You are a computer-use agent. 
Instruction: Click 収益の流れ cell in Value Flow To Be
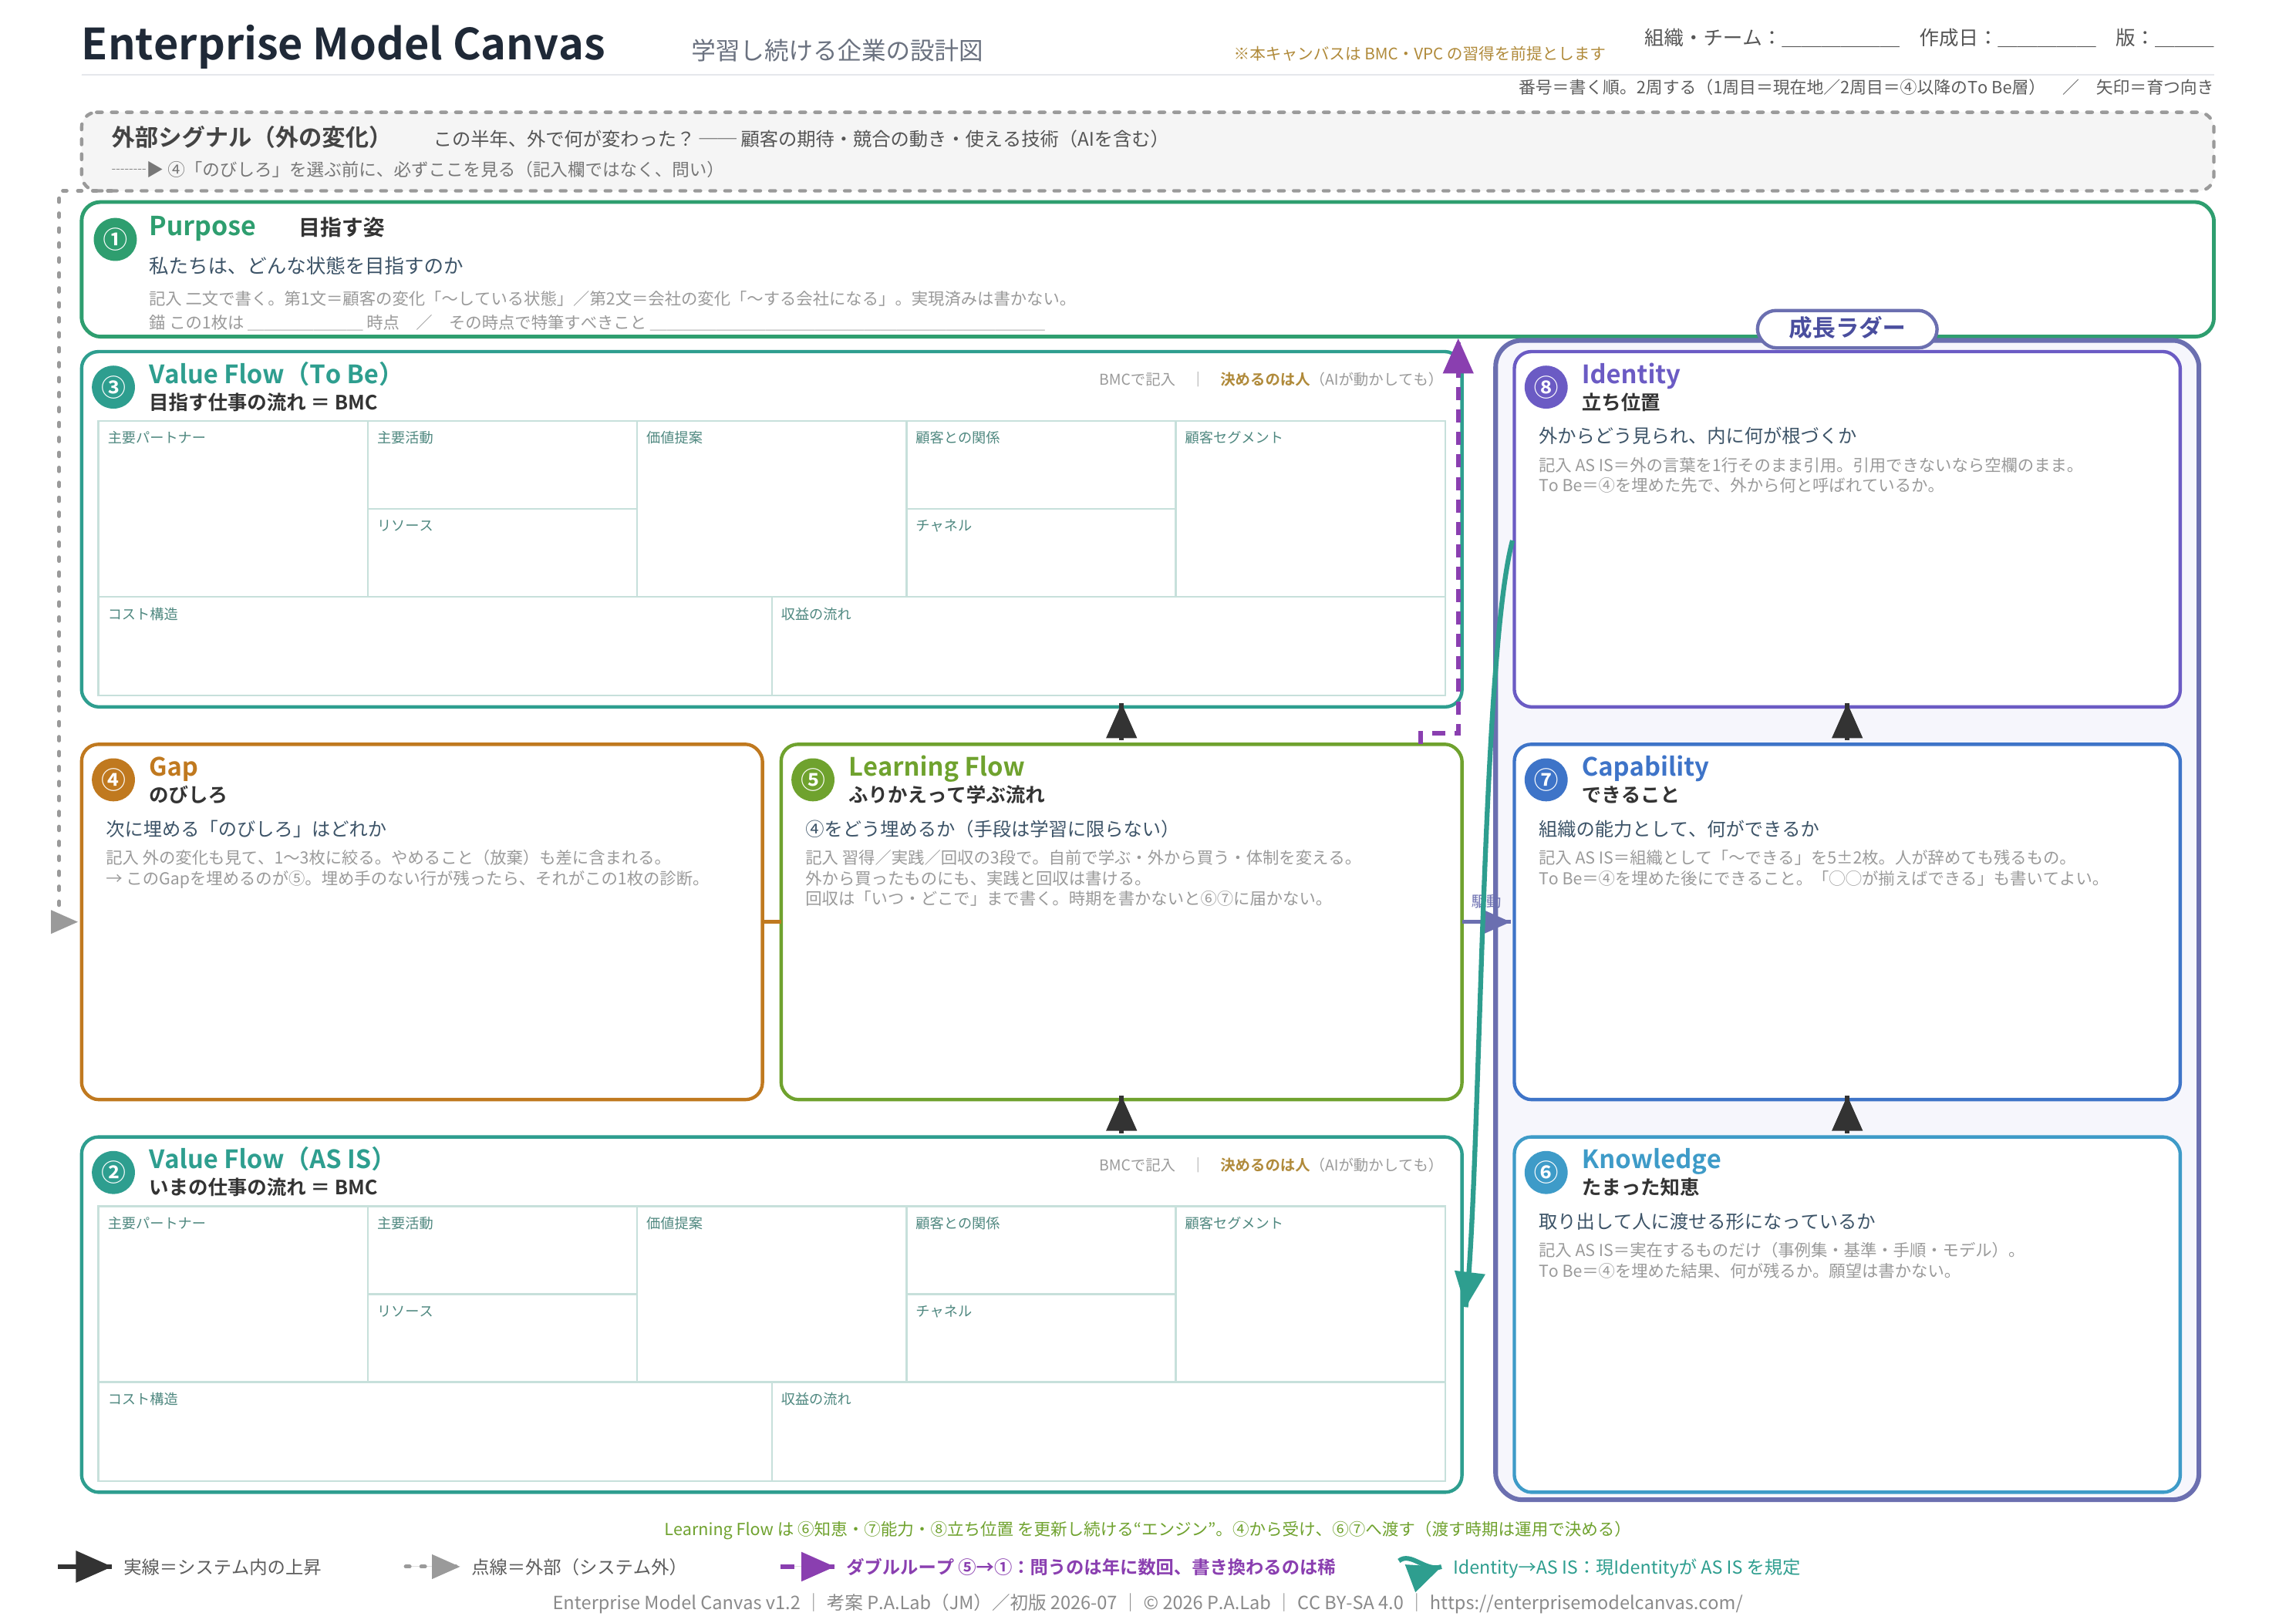pyautogui.click(x=1109, y=646)
